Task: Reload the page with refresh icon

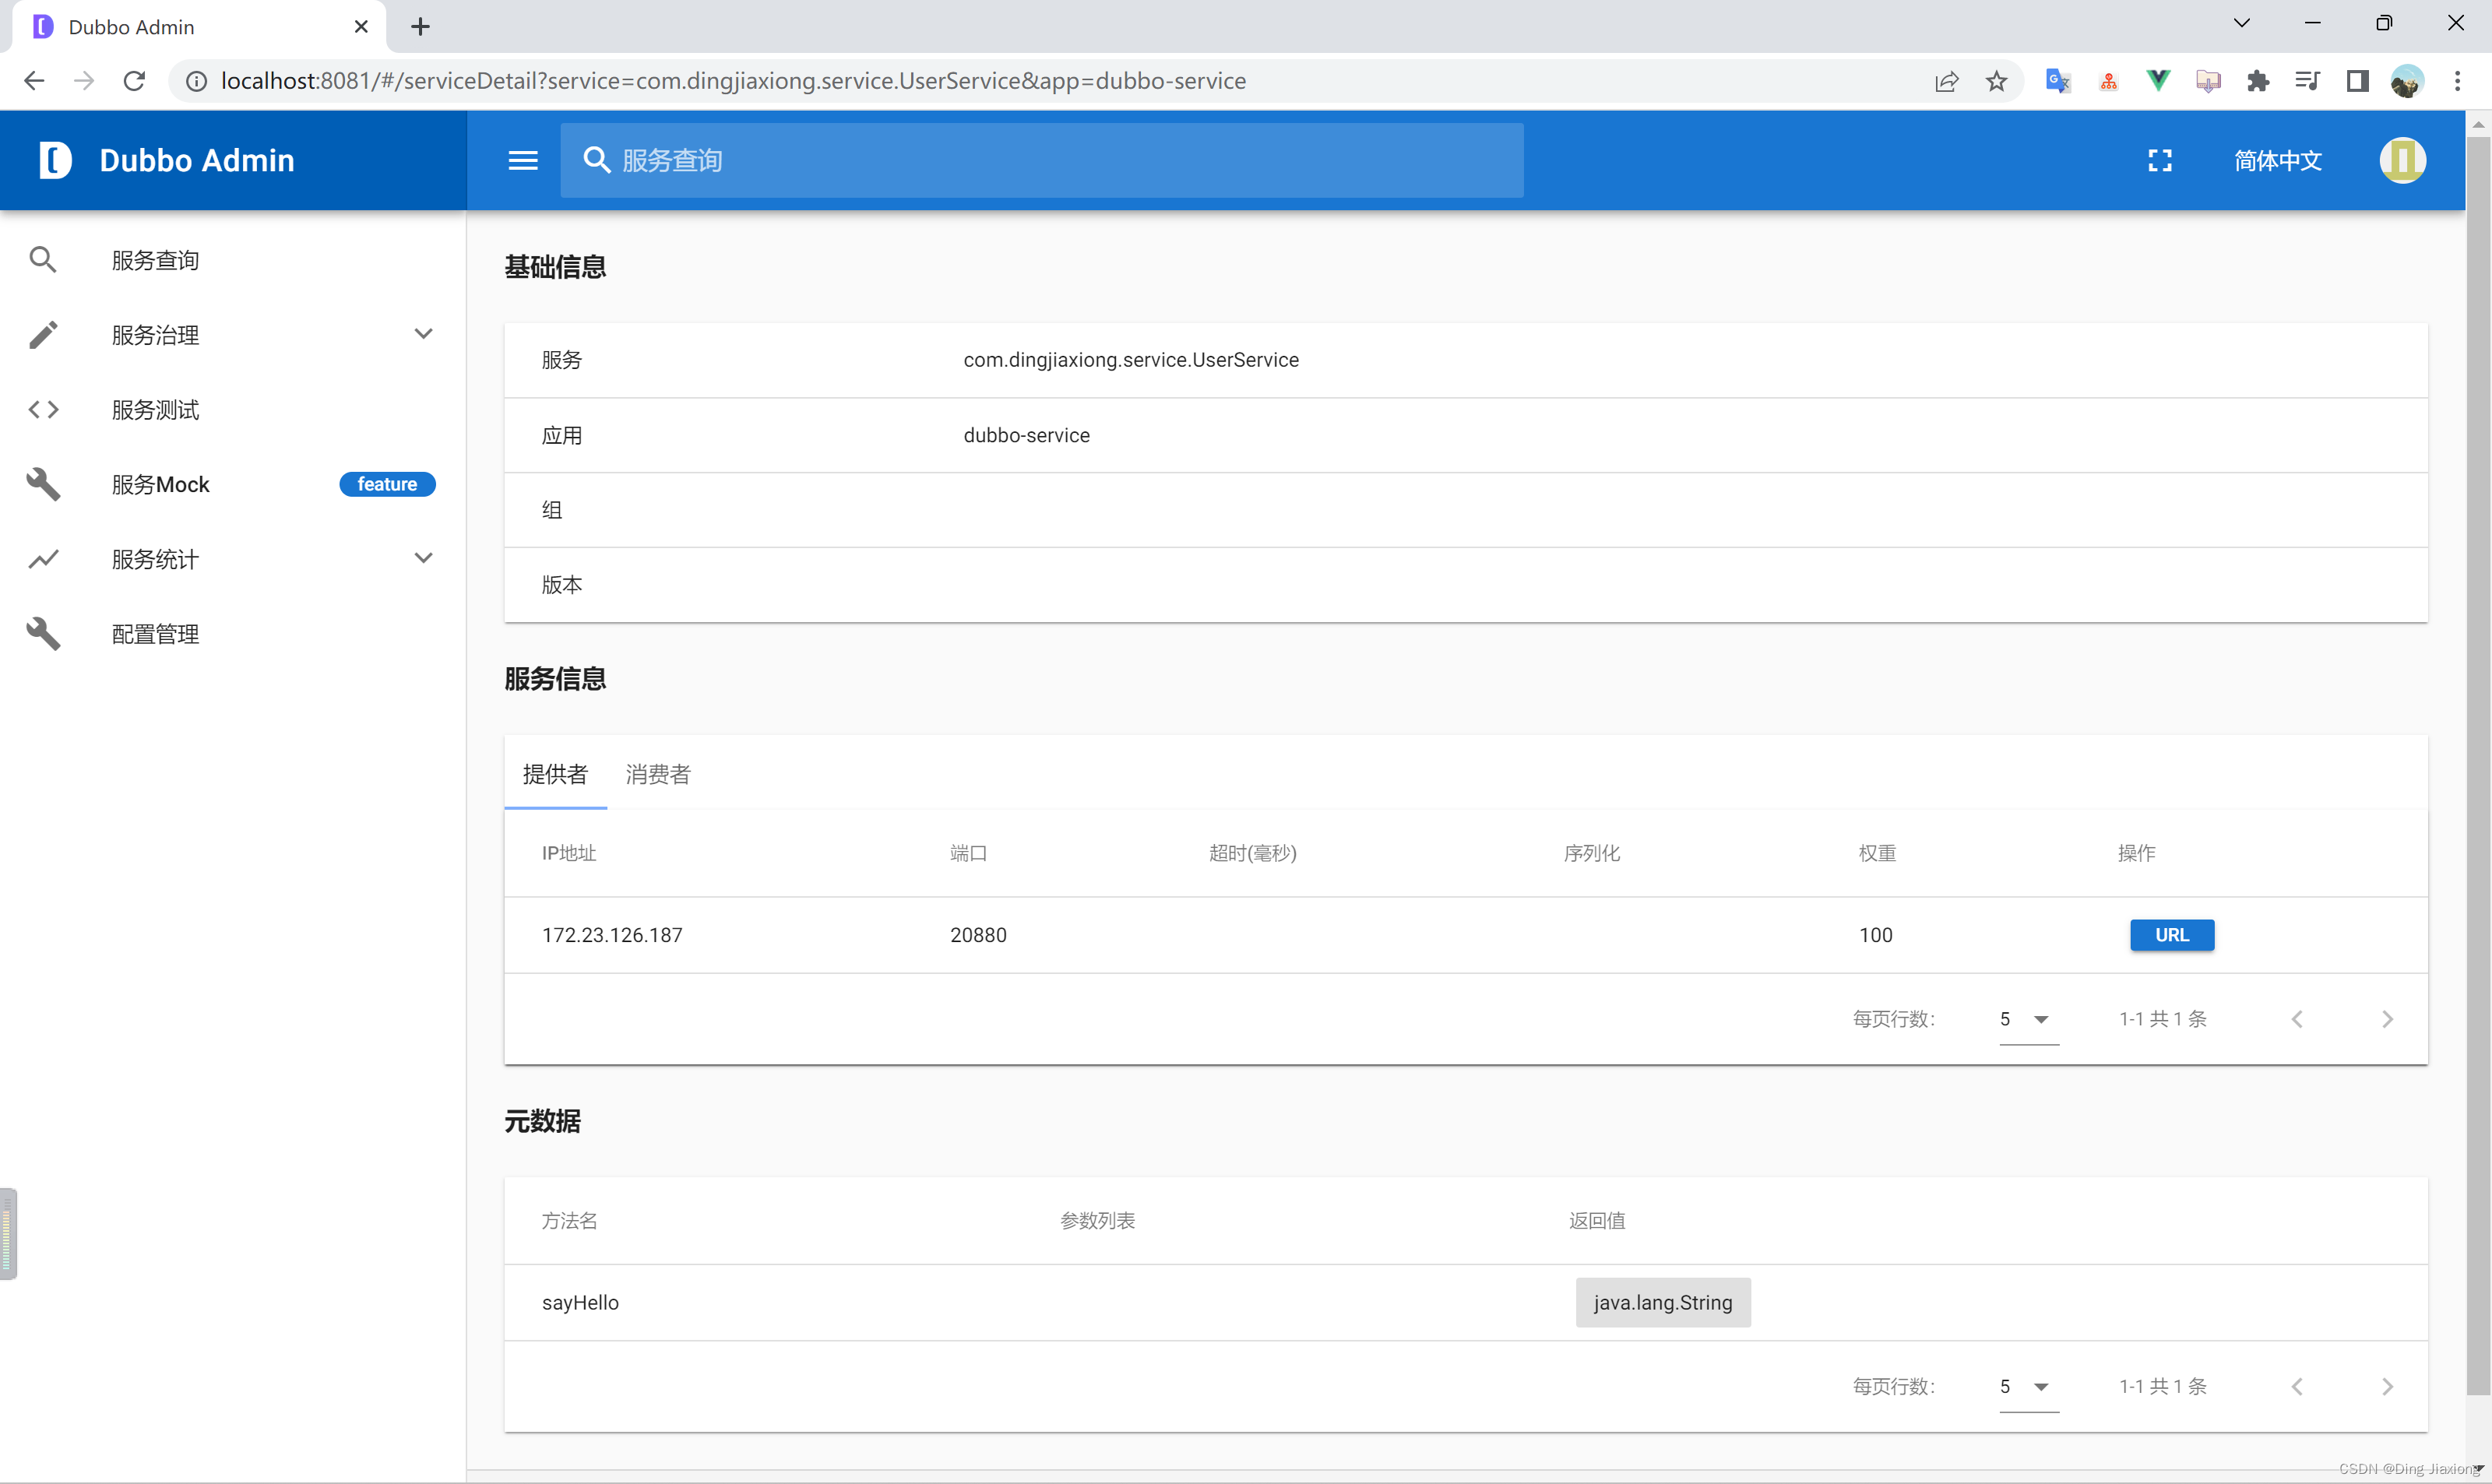Action: (x=135, y=81)
